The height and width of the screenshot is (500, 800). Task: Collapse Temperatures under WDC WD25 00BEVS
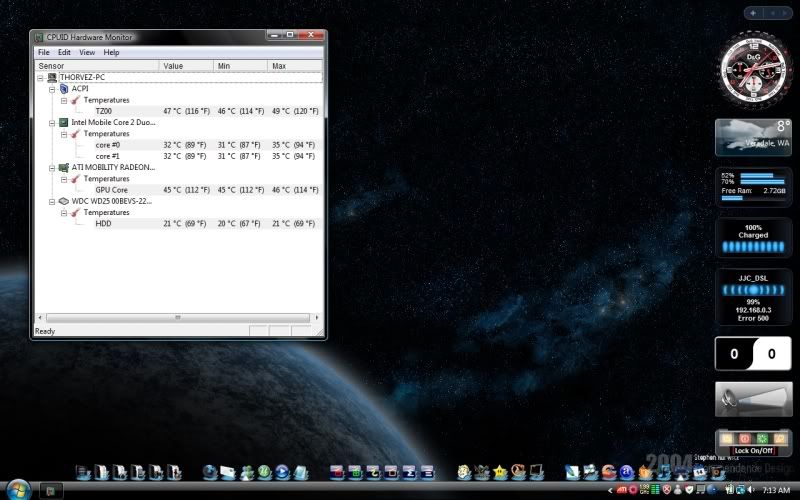(64, 212)
